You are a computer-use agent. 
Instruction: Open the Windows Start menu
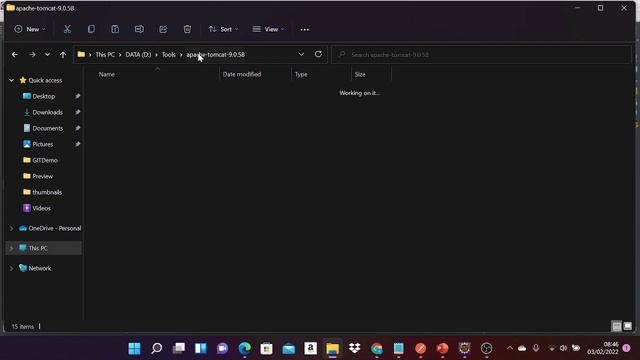134,348
